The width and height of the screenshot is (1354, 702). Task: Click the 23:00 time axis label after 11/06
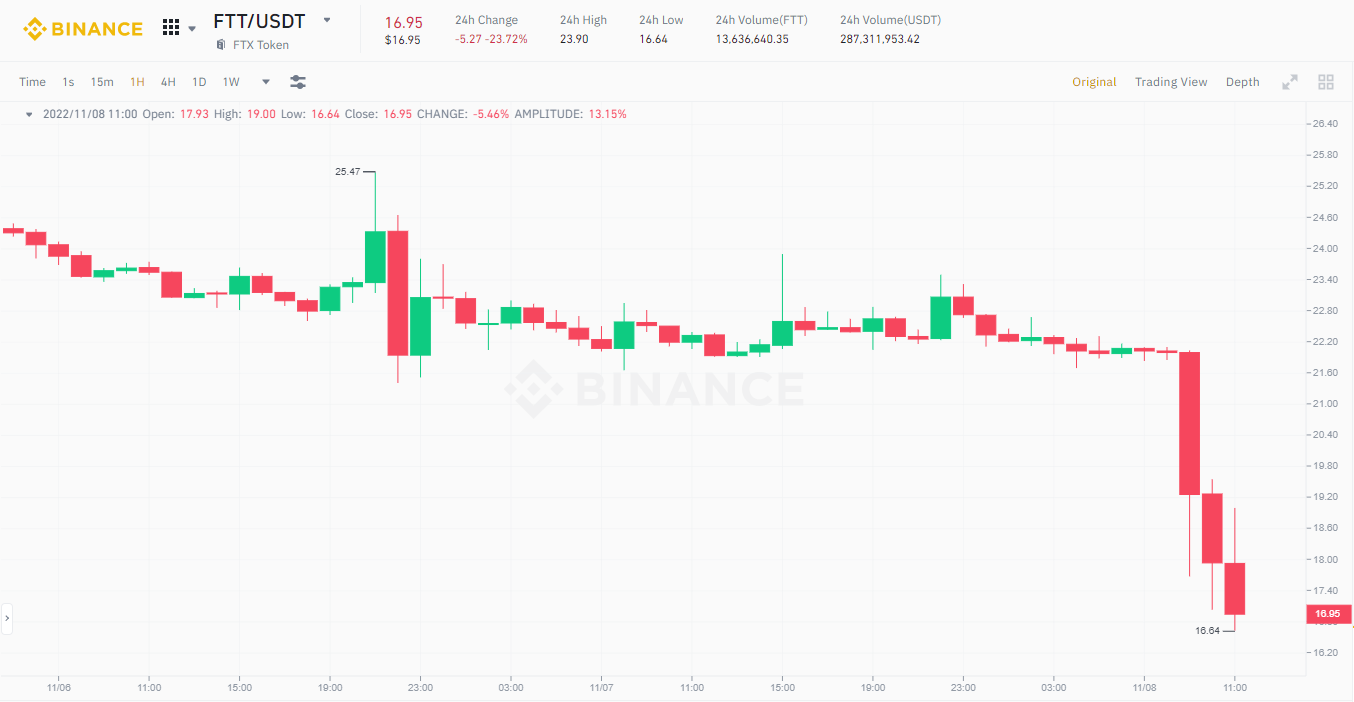point(420,688)
